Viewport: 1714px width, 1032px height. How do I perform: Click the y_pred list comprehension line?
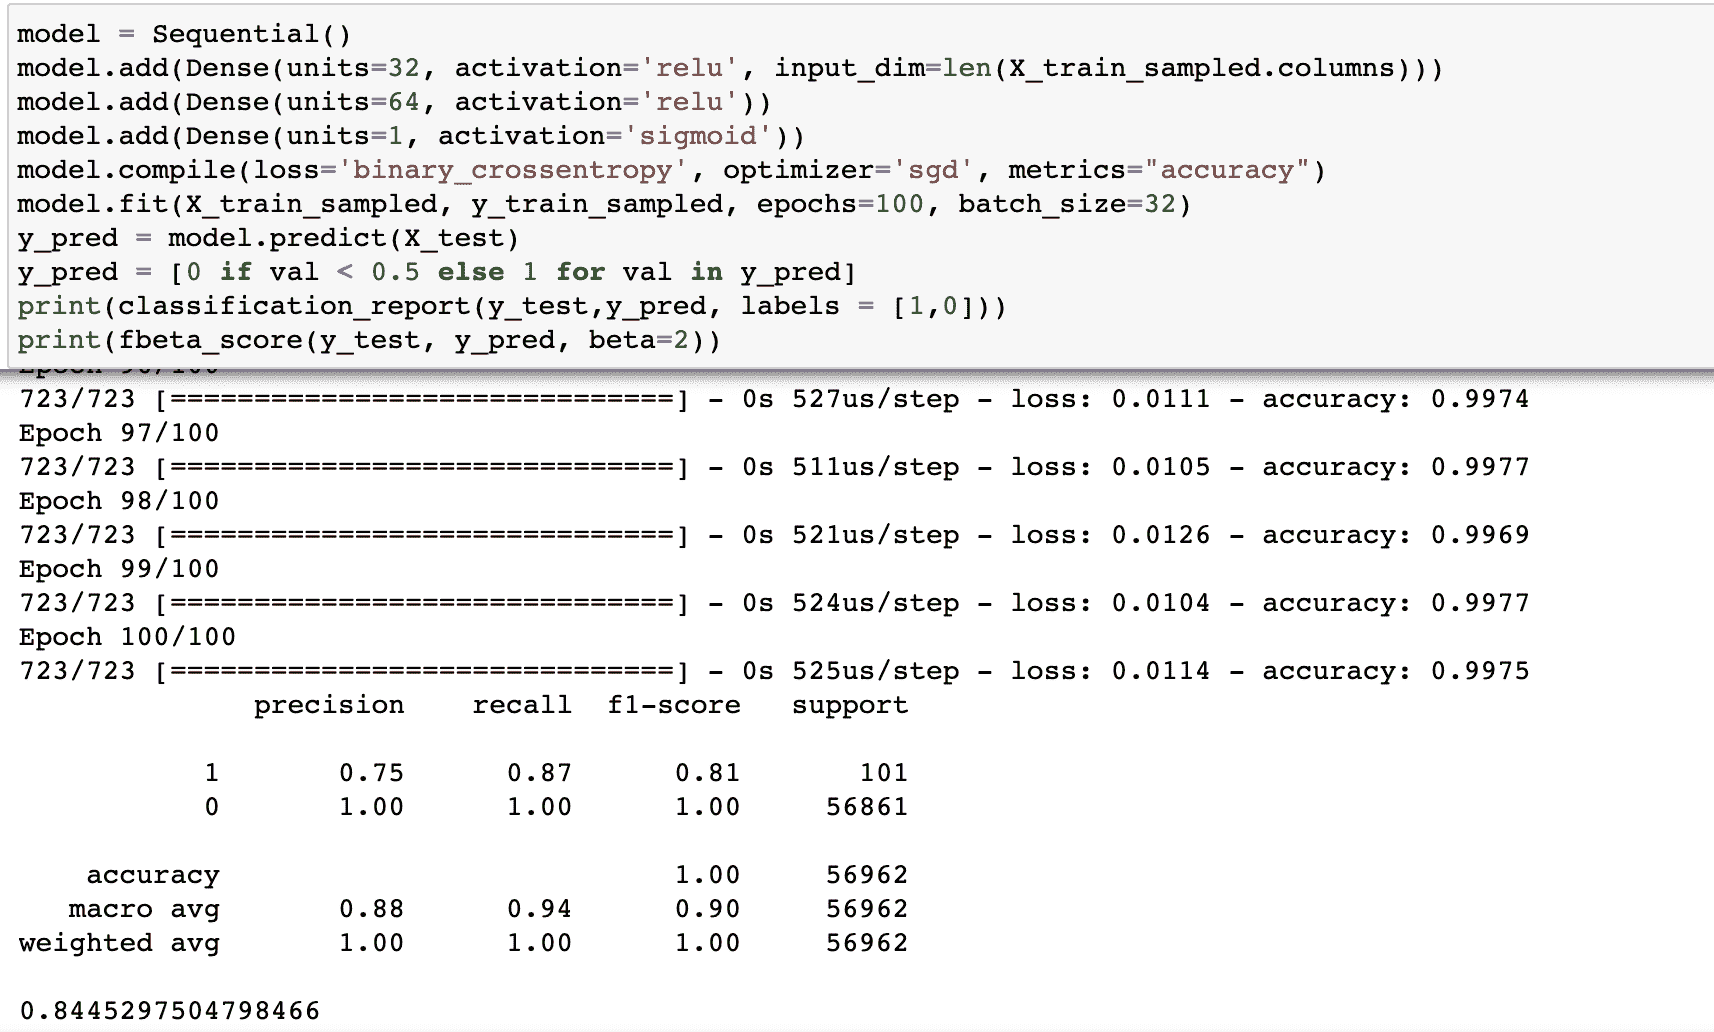pyautogui.click(x=436, y=272)
